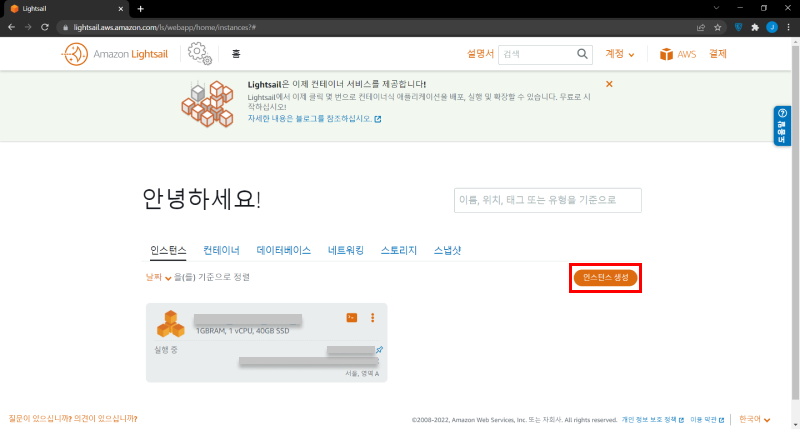Expand the Chrome tab search chevron
800x430 pixels.
(x=716, y=8)
